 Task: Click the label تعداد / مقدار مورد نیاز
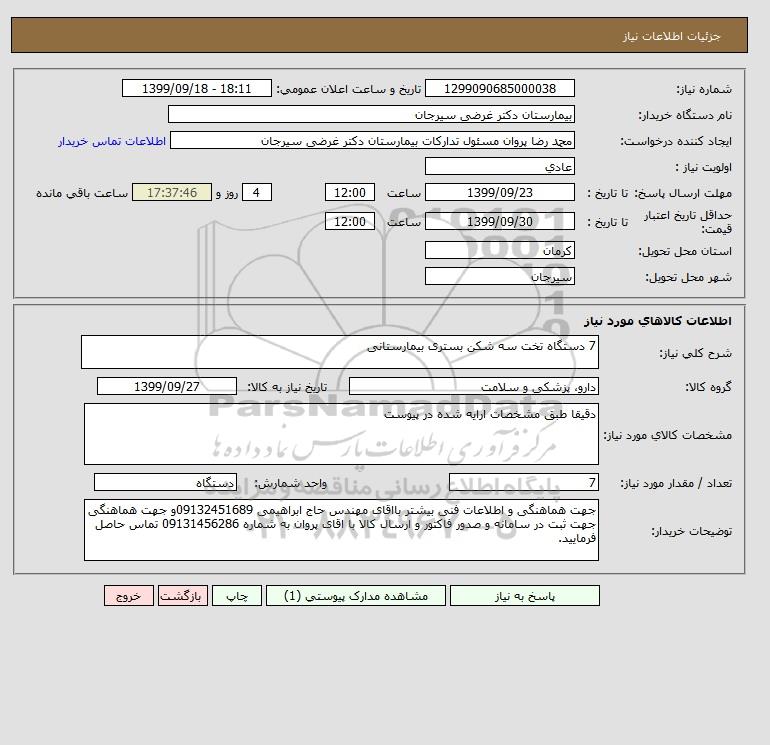click(676, 483)
